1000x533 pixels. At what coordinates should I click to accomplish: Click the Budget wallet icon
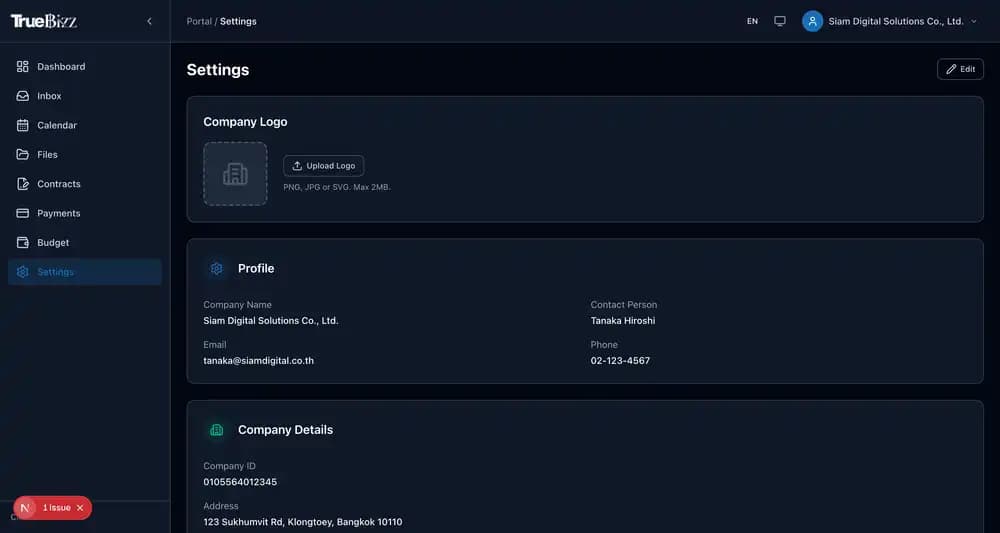[x=22, y=242]
